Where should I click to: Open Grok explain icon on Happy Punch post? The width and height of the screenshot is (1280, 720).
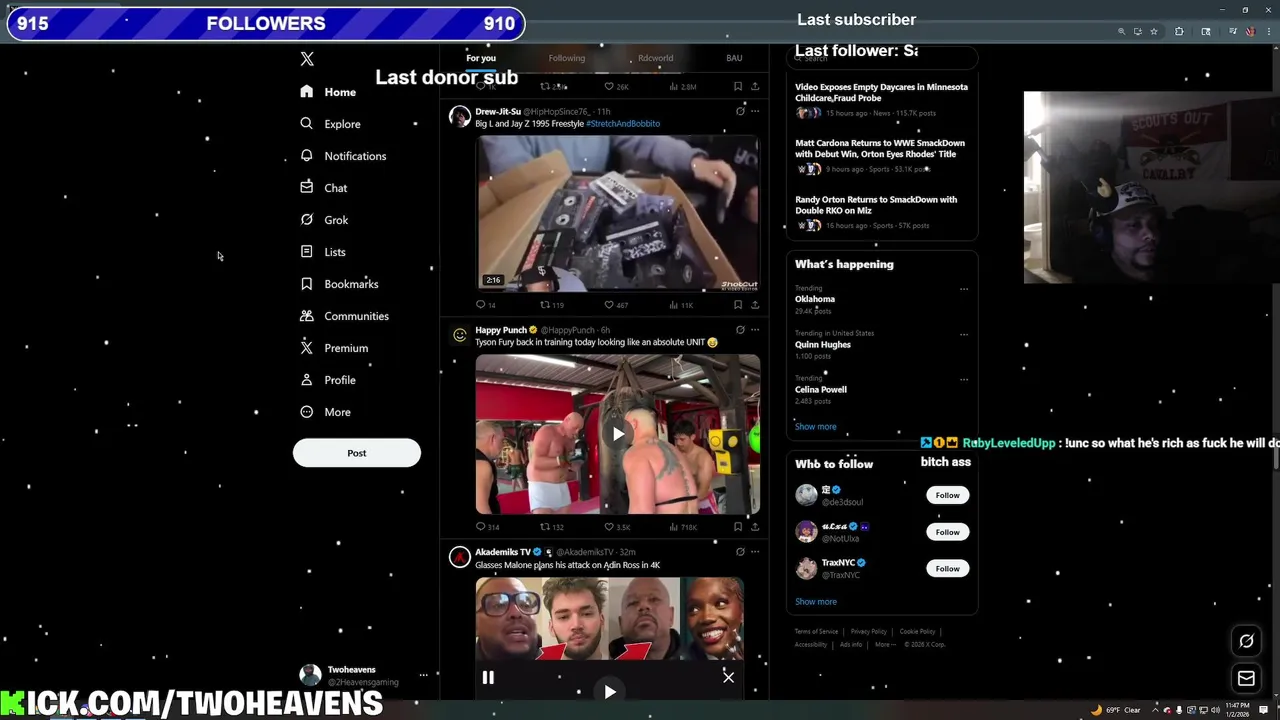[740, 329]
